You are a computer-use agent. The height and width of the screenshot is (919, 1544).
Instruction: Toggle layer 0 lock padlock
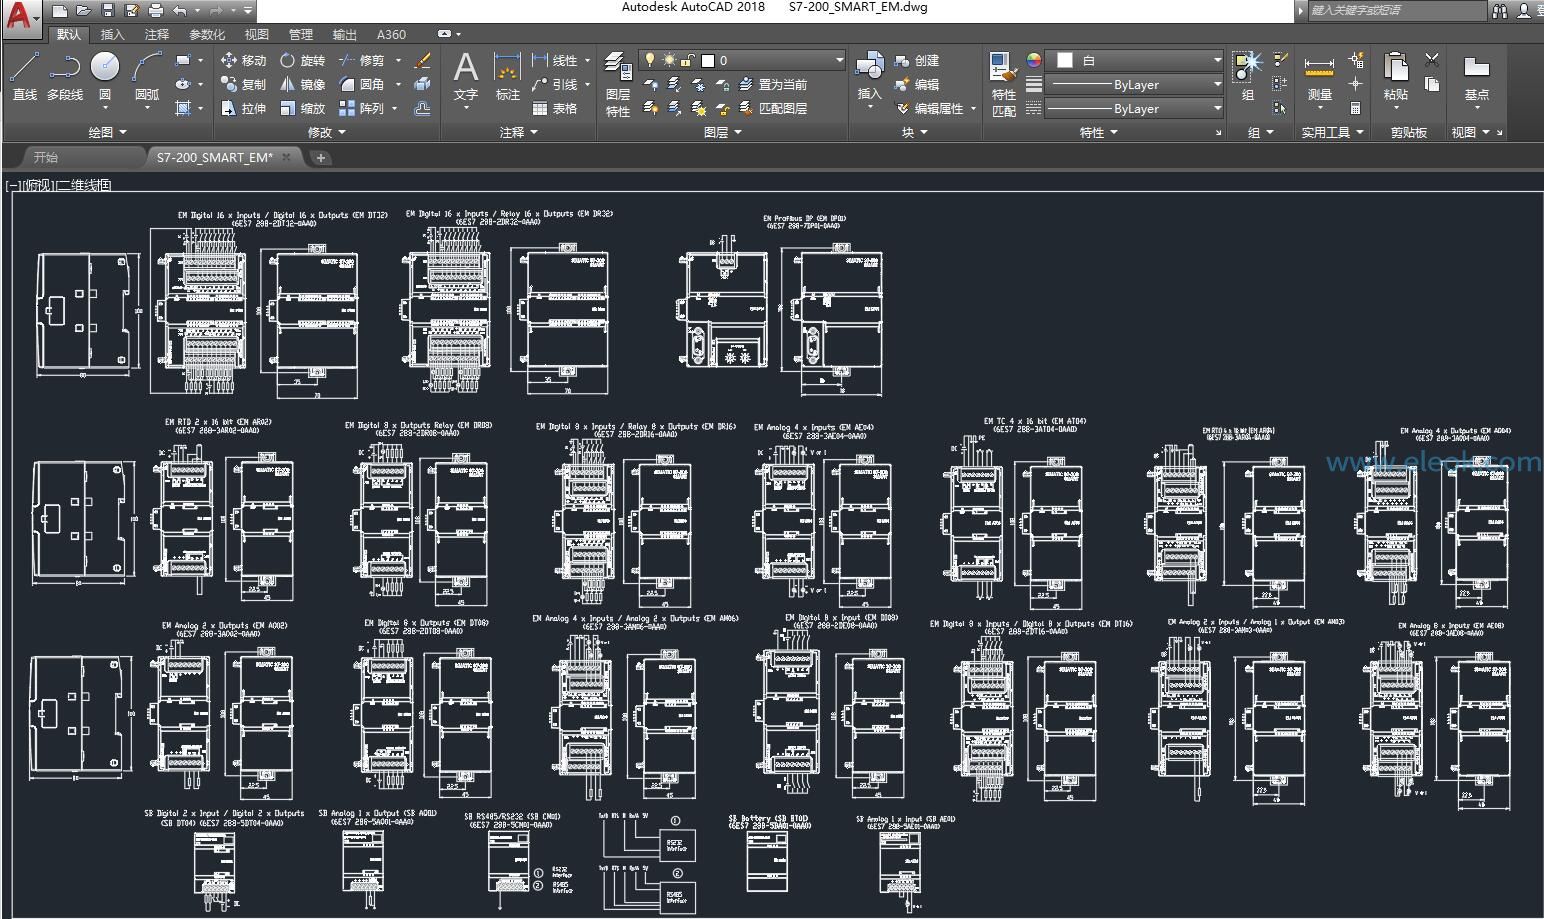(687, 60)
